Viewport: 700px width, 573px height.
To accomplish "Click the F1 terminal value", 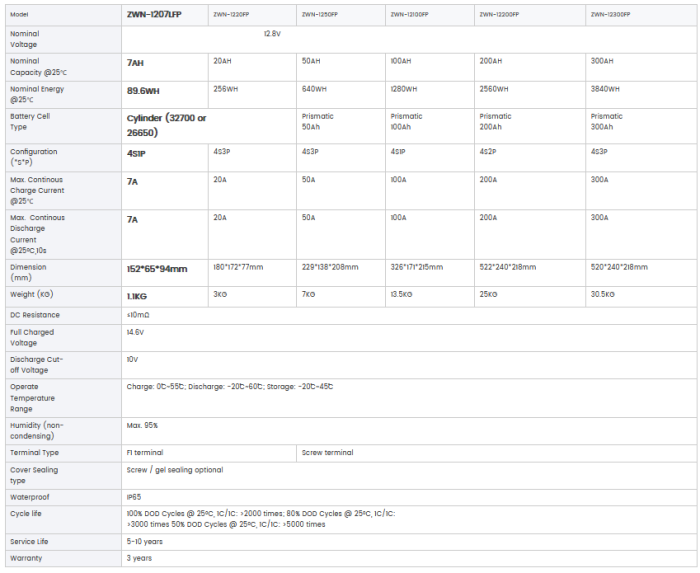I will pyautogui.click(x=145, y=452).
